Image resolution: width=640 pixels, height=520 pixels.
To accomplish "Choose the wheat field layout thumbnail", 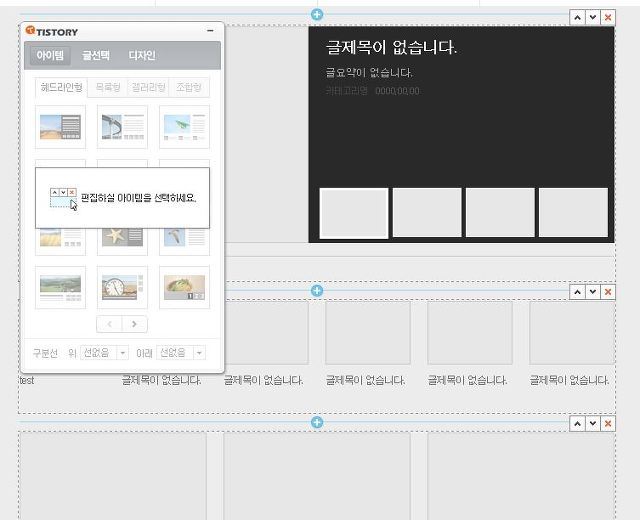I will coord(60,241).
